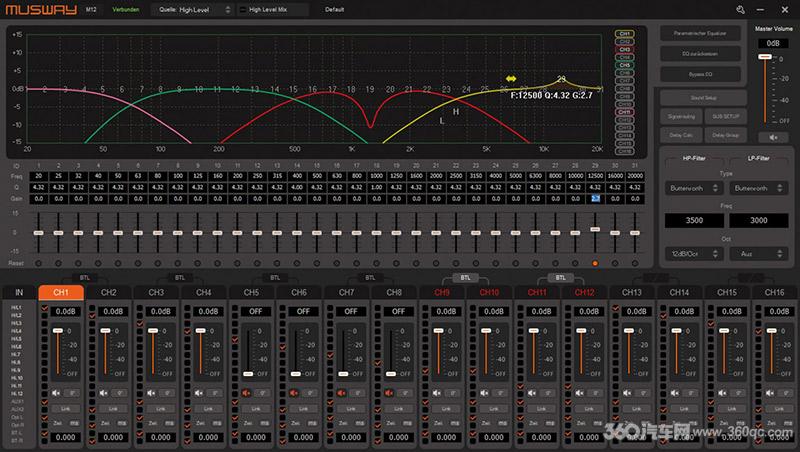Unmute CH5 using its red speaker icon

pos(246,393)
